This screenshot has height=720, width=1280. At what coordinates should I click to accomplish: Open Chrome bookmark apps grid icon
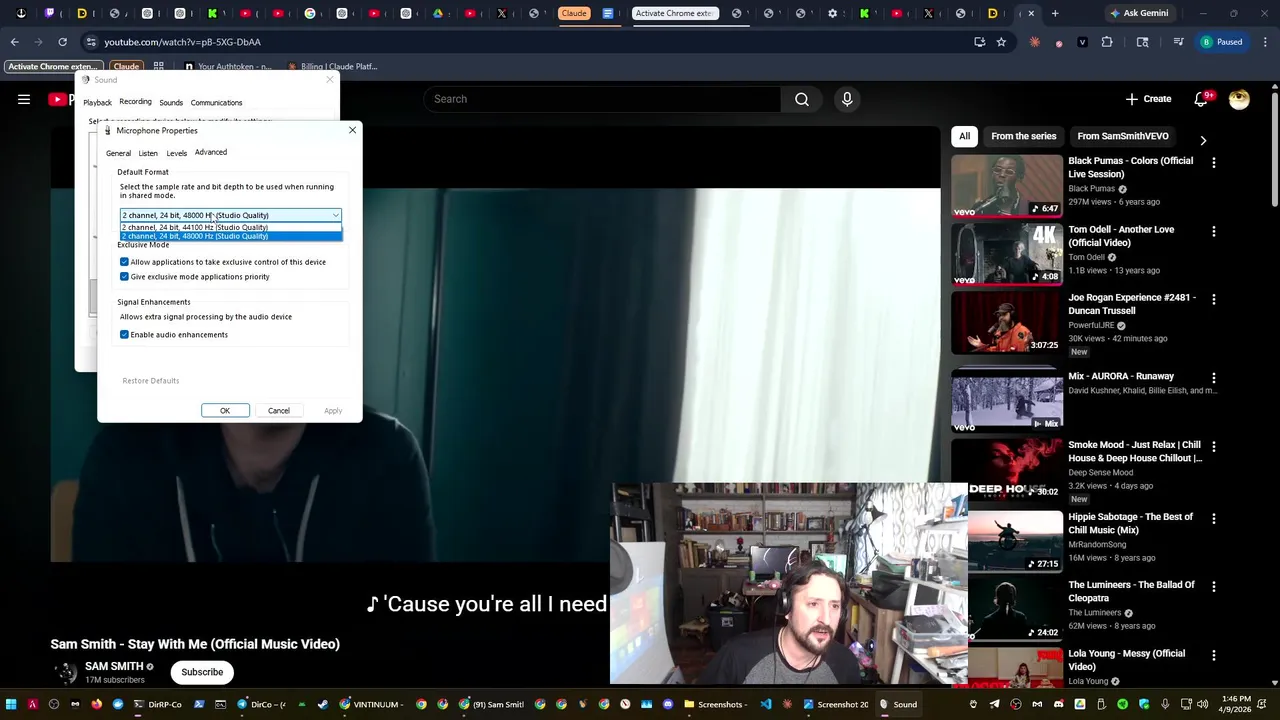(158, 66)
